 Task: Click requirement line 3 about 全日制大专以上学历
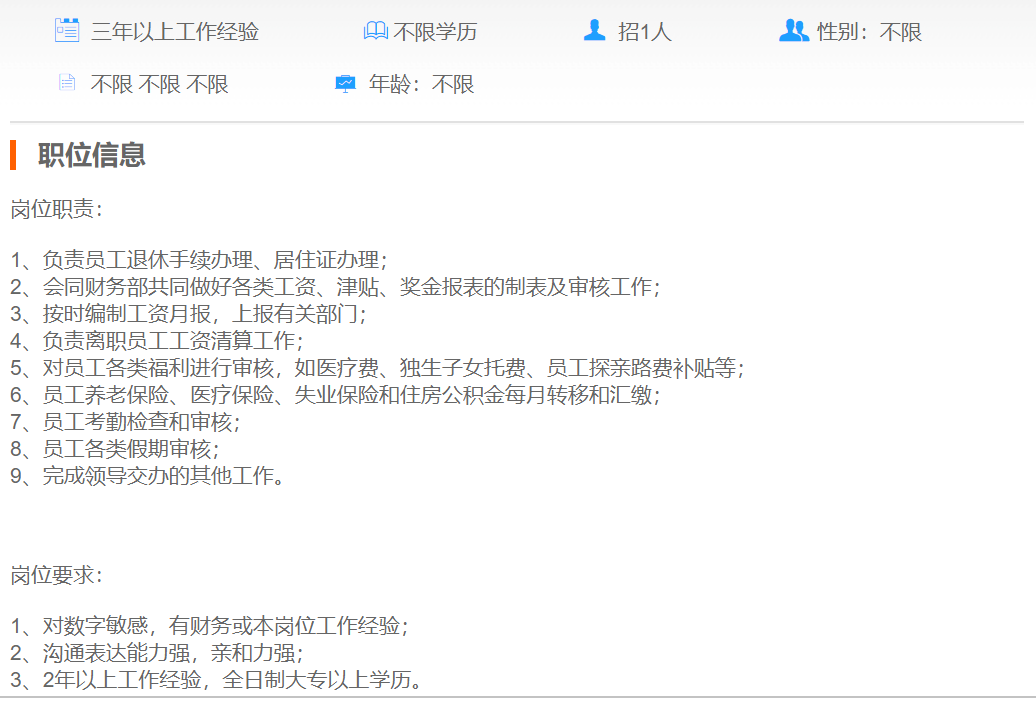click(x=217, y=682)
